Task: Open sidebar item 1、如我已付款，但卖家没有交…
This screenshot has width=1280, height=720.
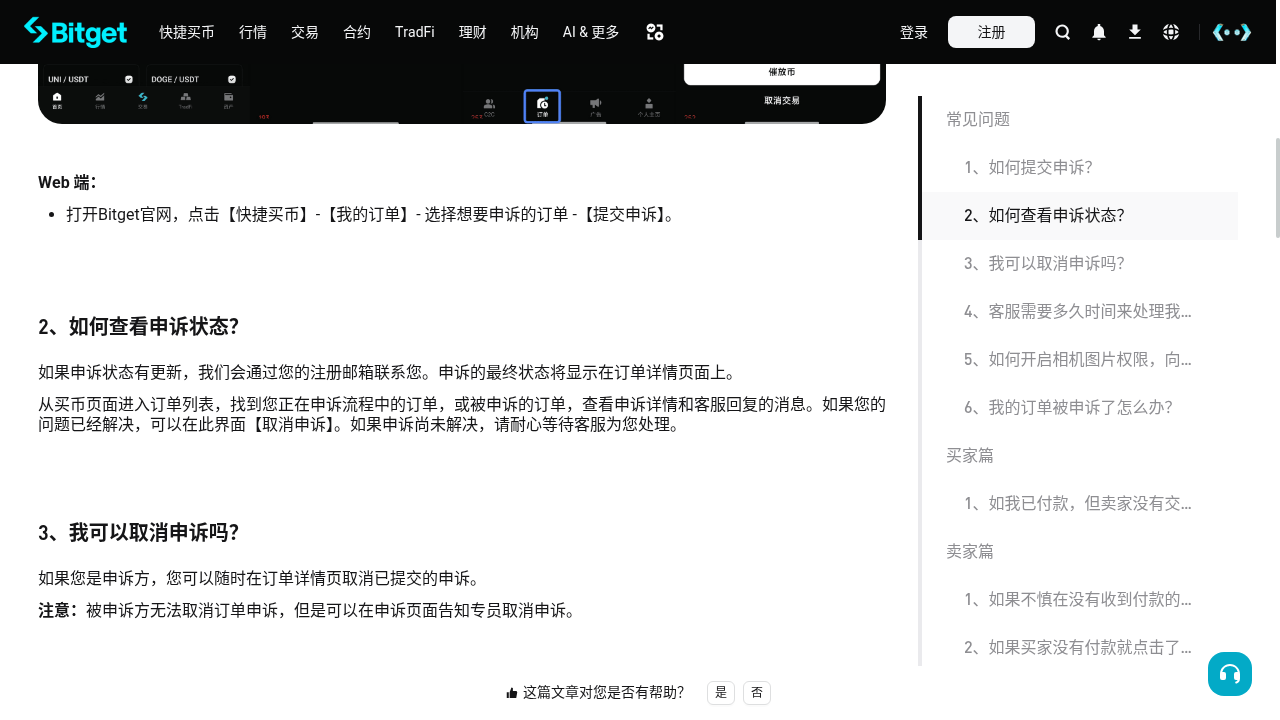Action: tap(1078, 504)
